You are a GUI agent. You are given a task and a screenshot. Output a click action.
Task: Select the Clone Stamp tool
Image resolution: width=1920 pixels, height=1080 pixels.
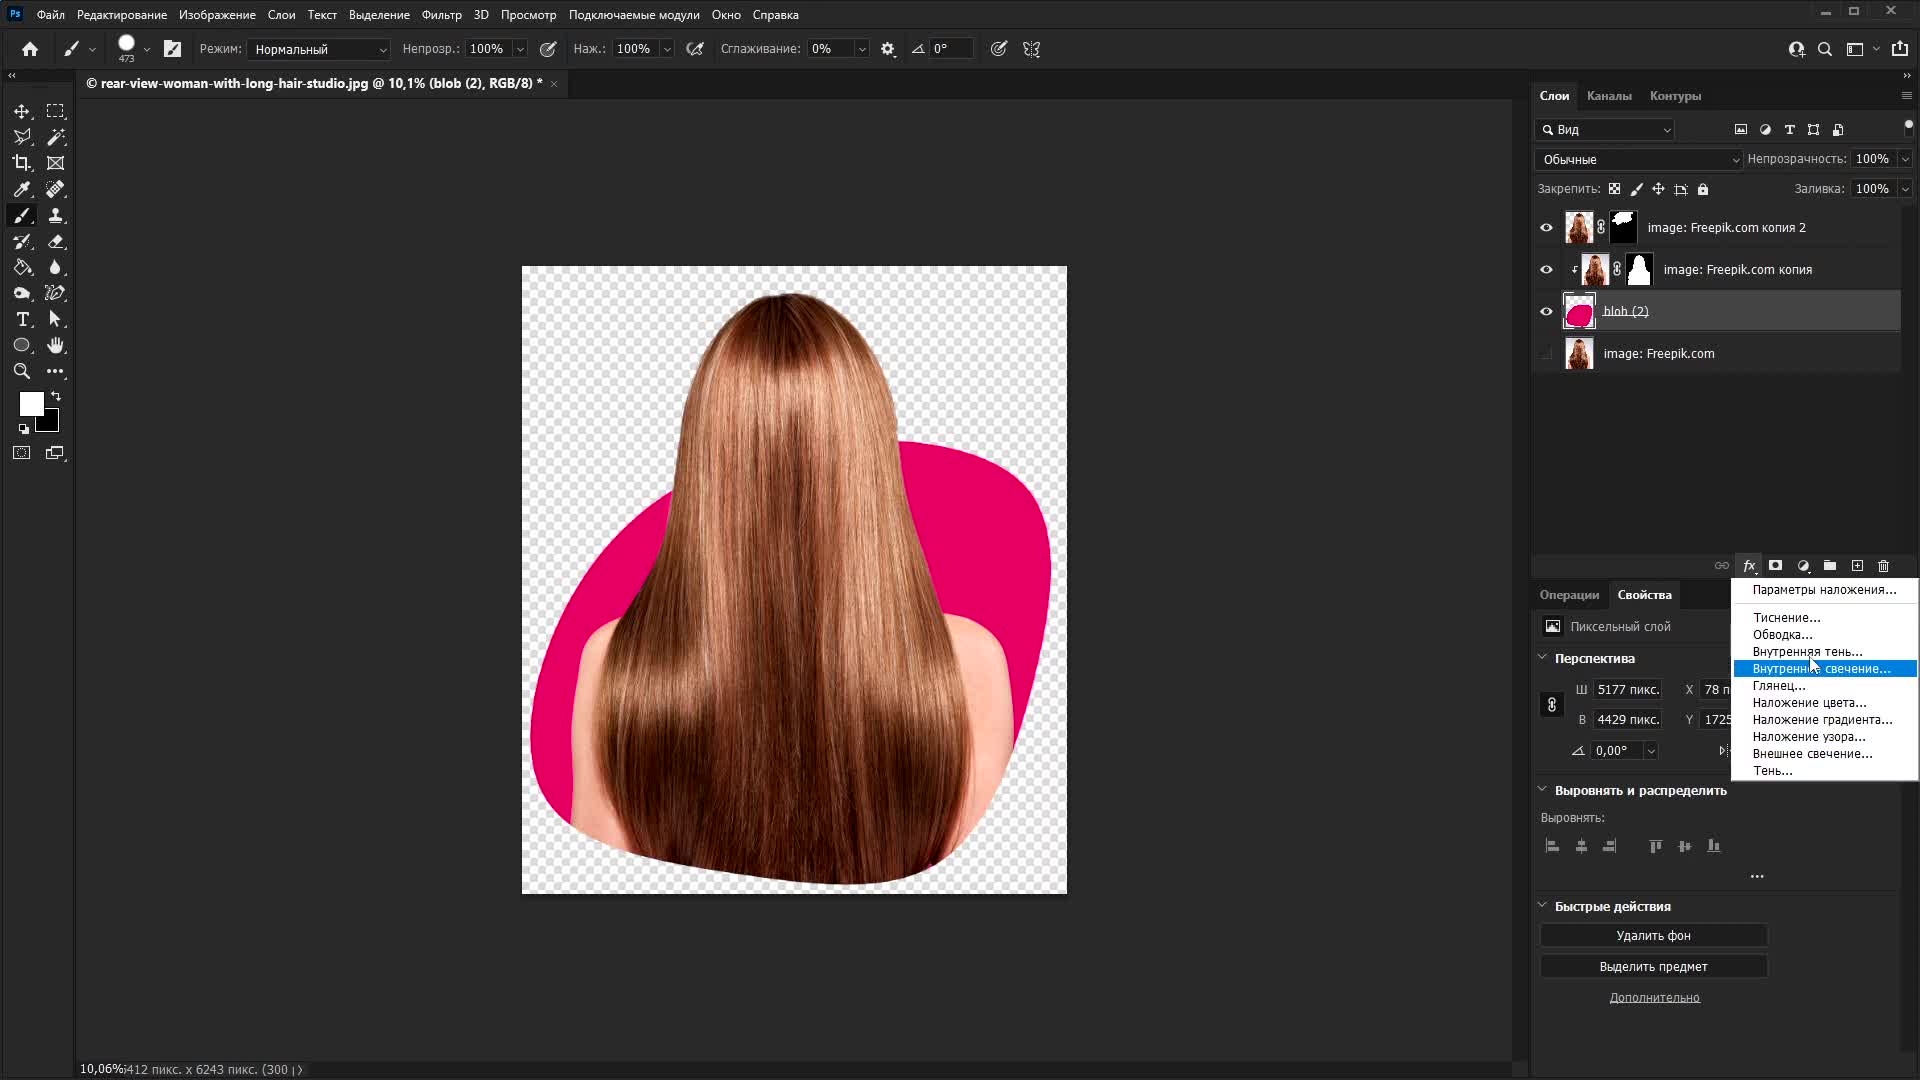56,215
